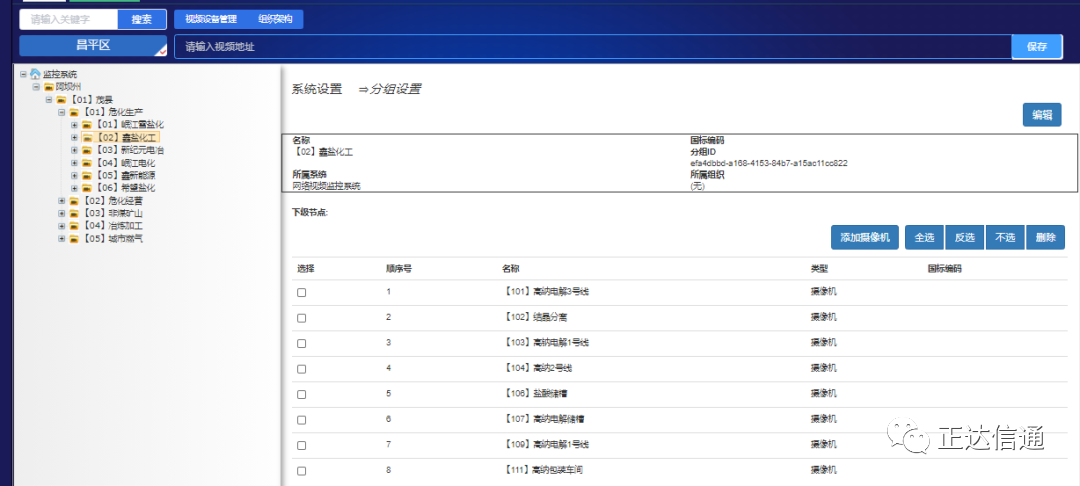Collapse the 阿坝州 tree node
The width and height of the screenshot is (1080, 486).
36,87
